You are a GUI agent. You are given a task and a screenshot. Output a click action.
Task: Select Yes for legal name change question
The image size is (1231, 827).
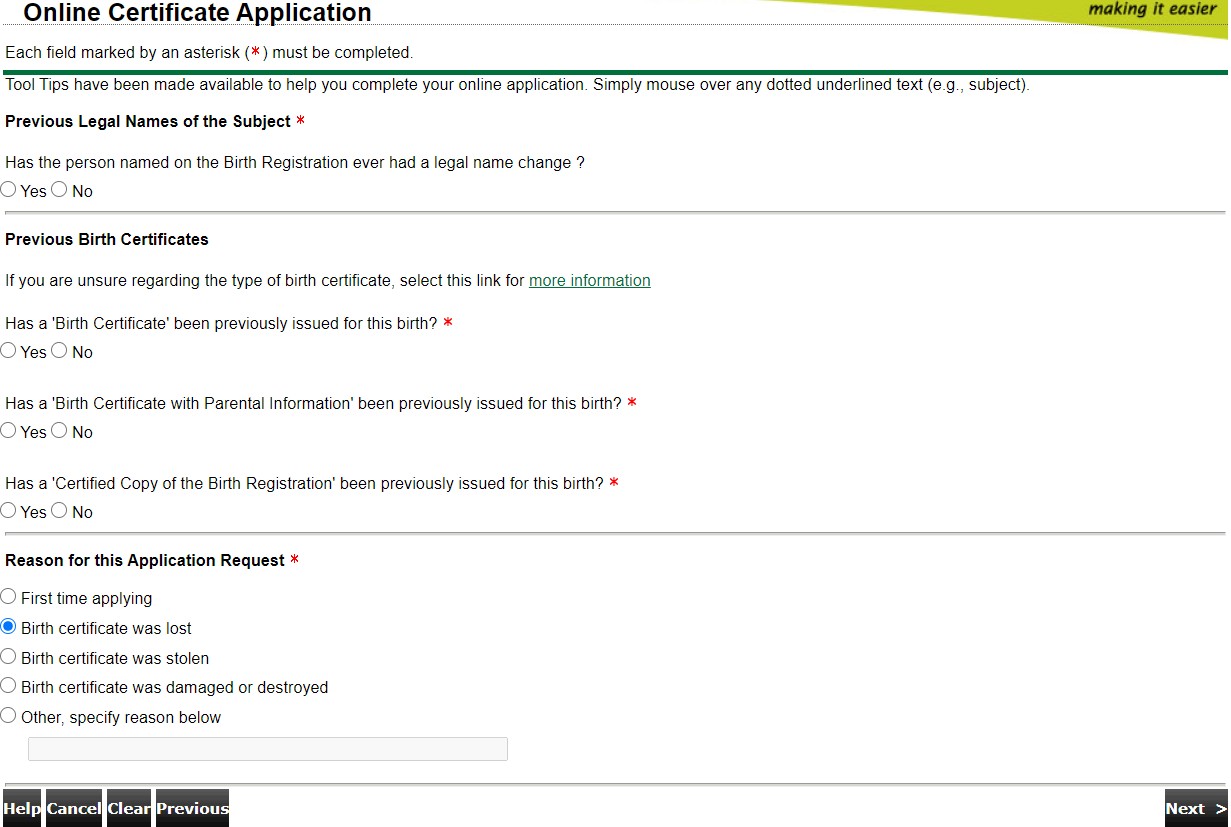(x=8, y=189)
